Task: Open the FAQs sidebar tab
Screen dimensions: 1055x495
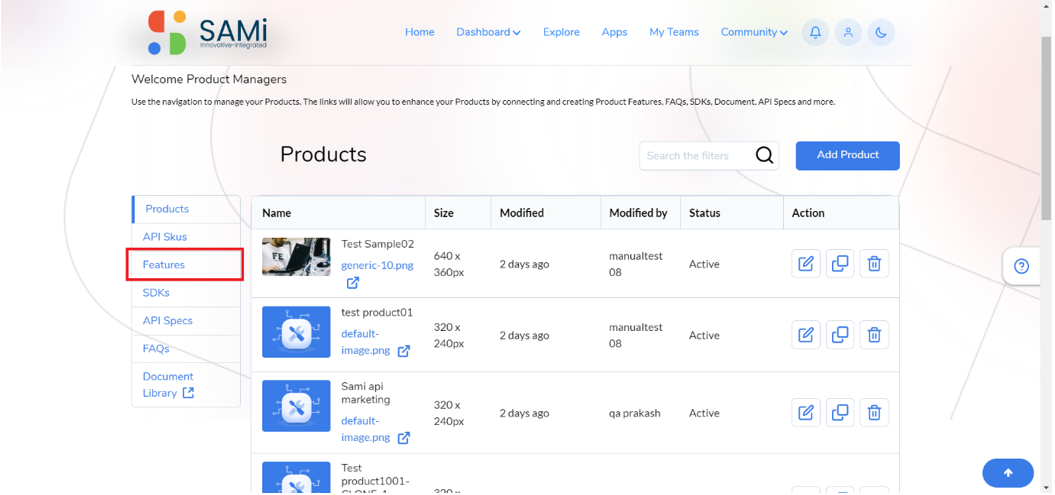Action: (186, 349)
